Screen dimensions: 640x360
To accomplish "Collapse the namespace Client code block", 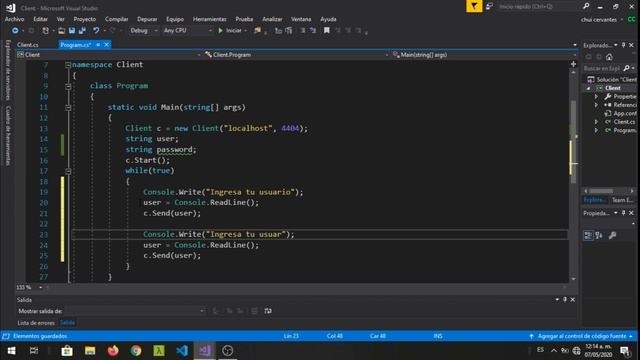I will [68, 65].
